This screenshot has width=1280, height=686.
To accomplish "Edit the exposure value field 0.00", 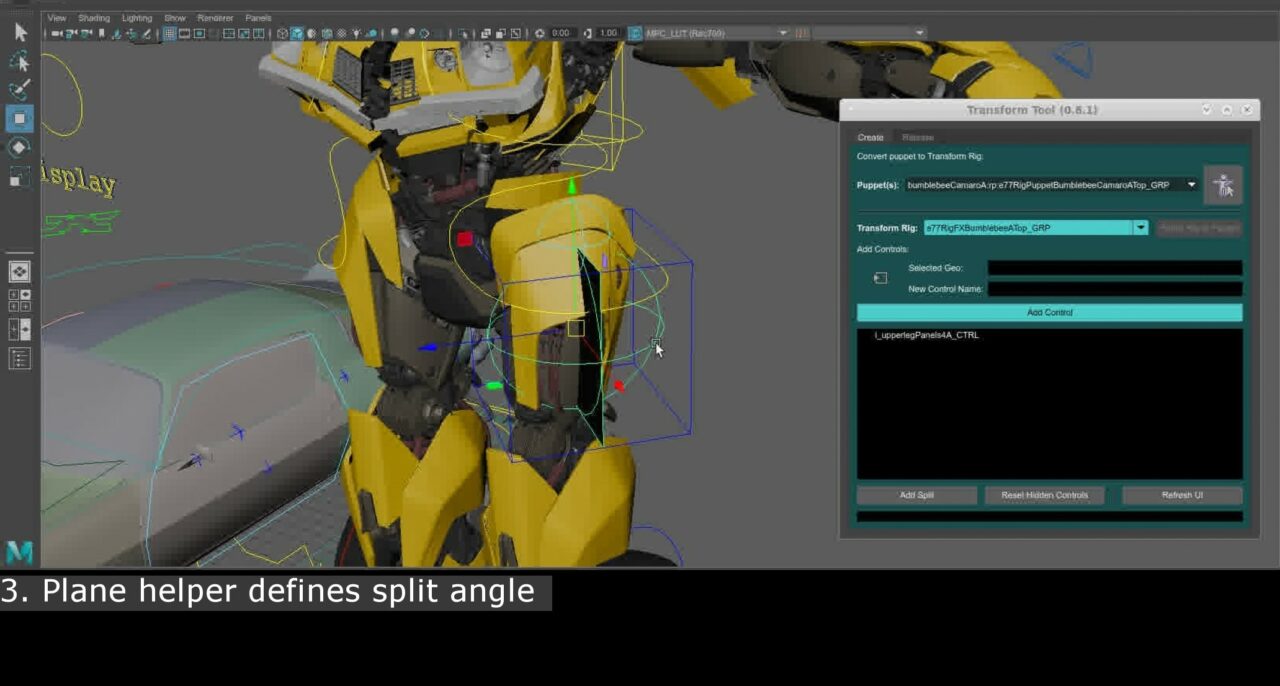I will pos(561,33).
